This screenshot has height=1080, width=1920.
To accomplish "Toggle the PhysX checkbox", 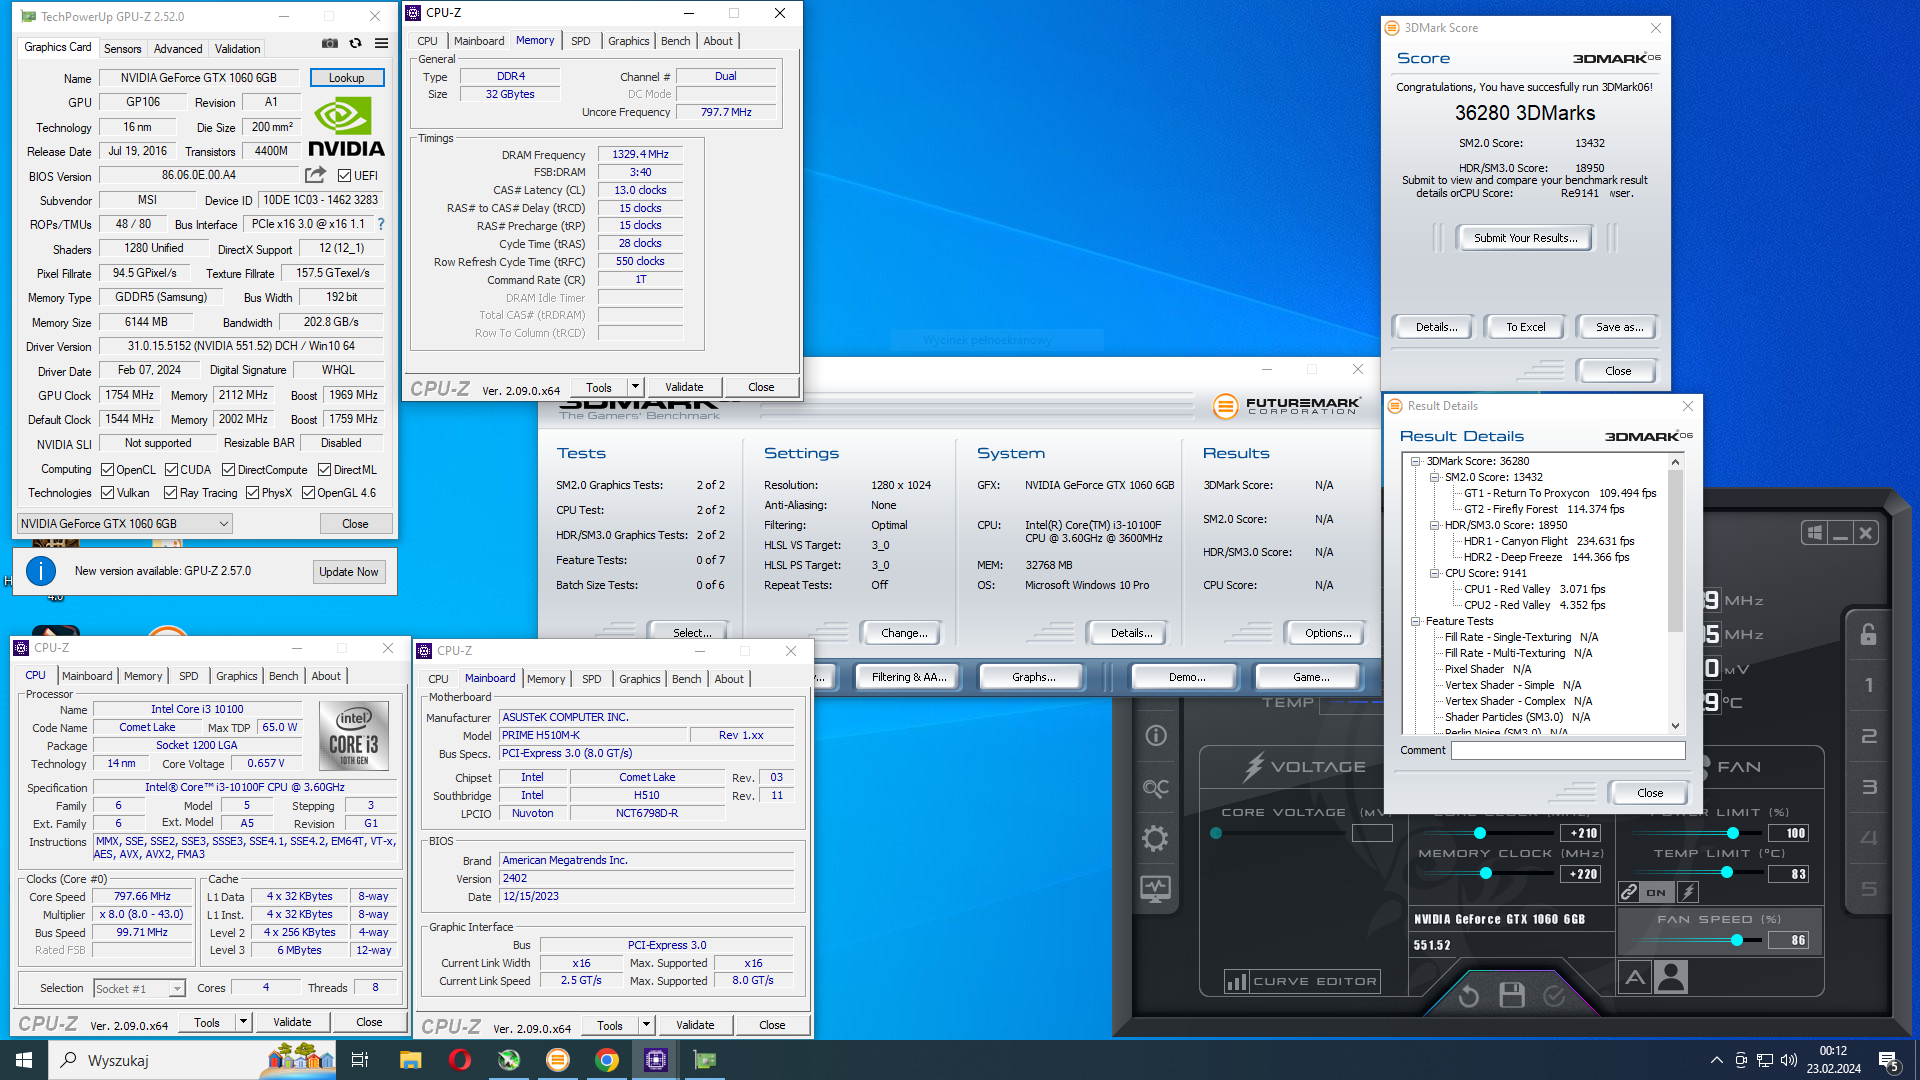I will [x=252, y=493].
